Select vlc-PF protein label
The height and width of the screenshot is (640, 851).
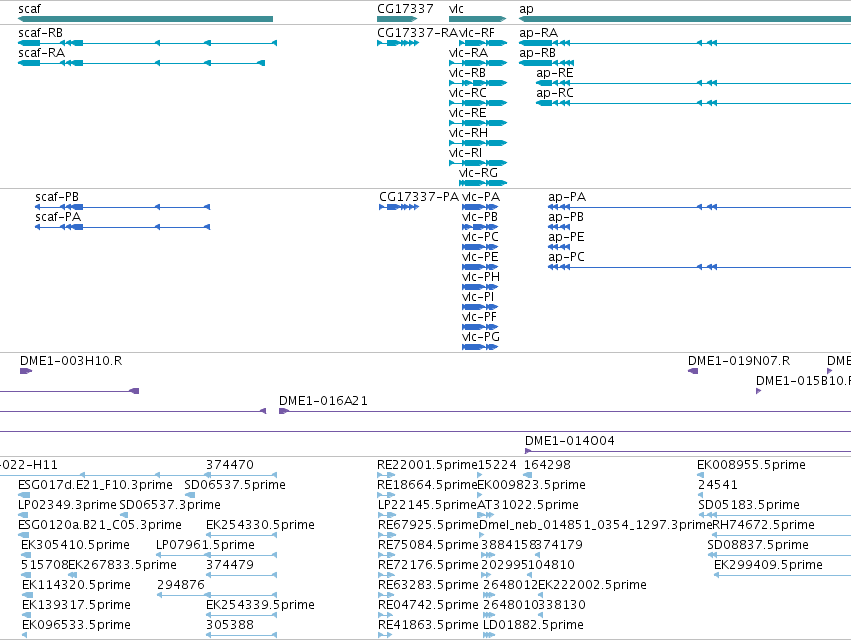(x=479, y=317)
